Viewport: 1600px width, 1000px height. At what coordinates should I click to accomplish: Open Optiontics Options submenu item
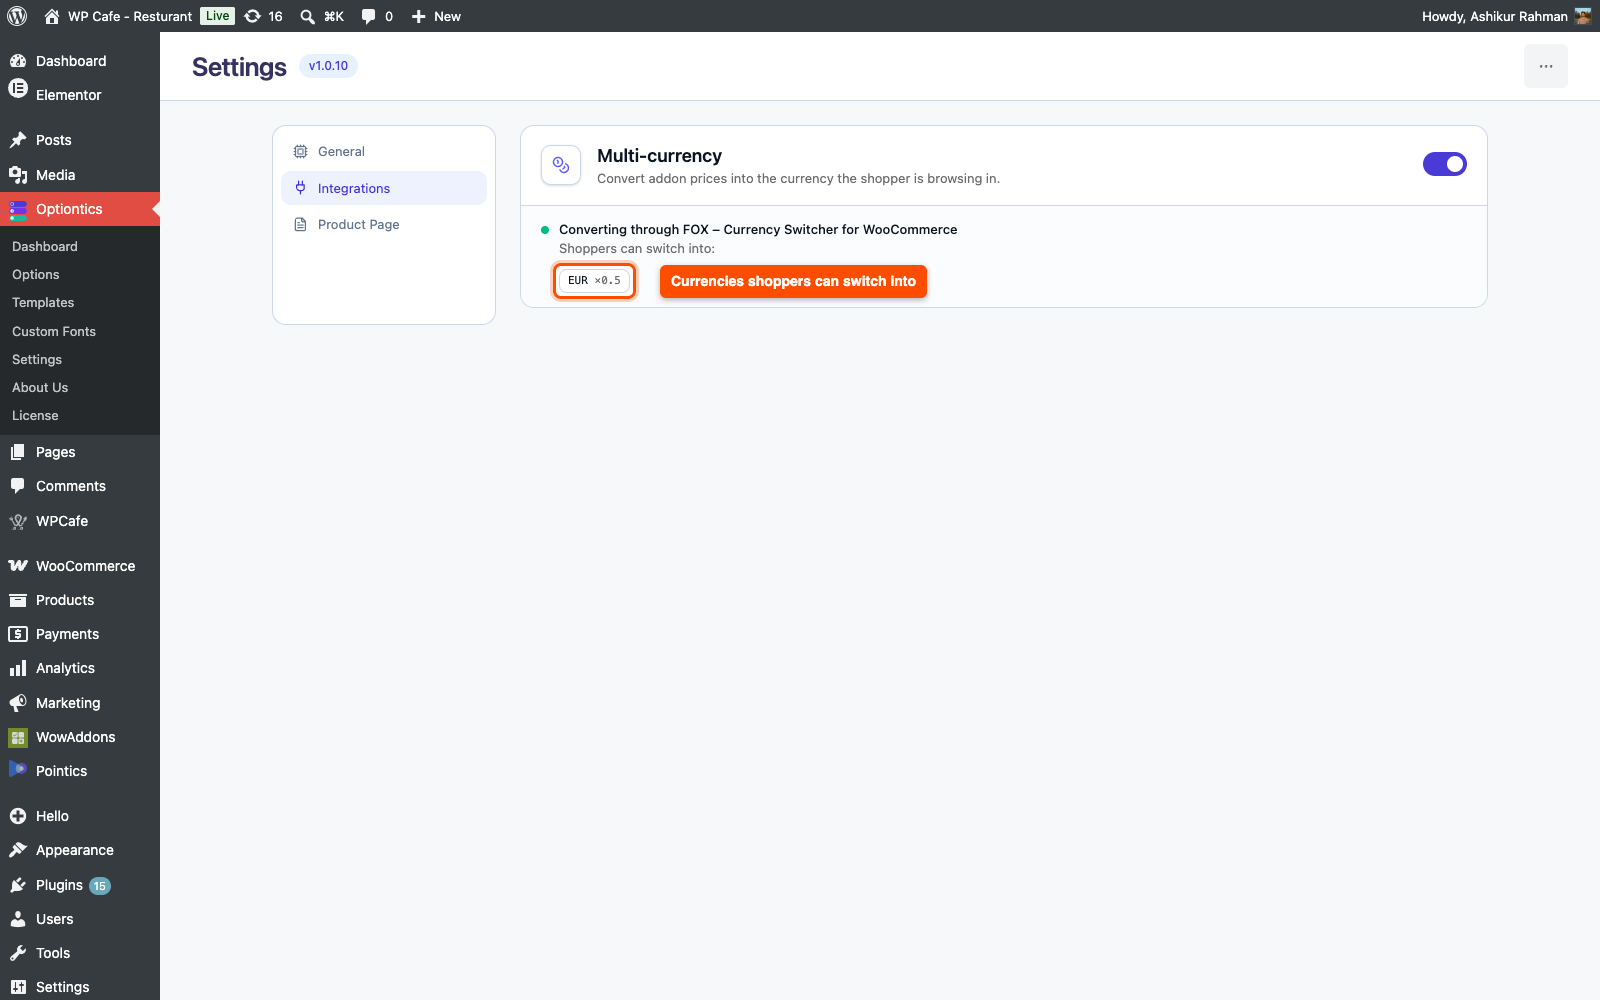click(x=36, y=275)
